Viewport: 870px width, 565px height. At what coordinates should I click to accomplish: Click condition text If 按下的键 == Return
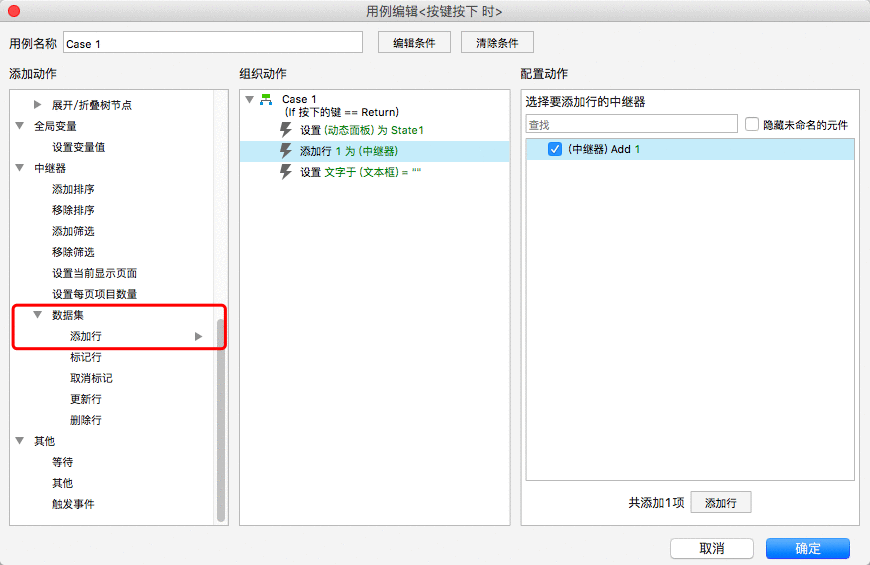pyautogui.click(x=342, y=112)
